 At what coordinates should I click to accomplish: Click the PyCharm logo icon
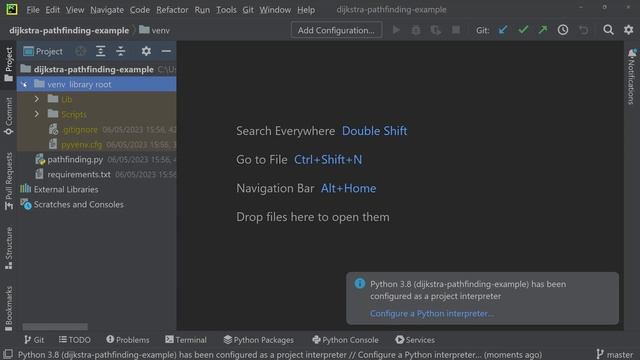pos(12,9)
